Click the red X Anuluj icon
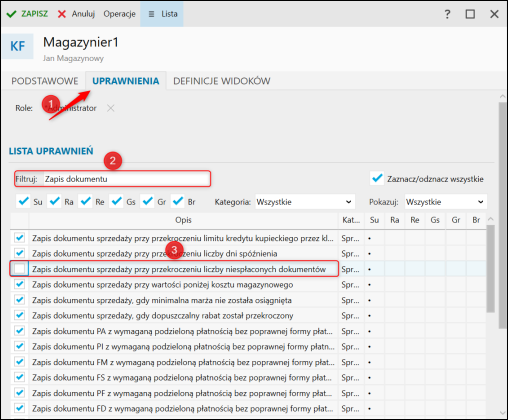The width and height of the screenshot is (508, 420). [x=62, y=14]
